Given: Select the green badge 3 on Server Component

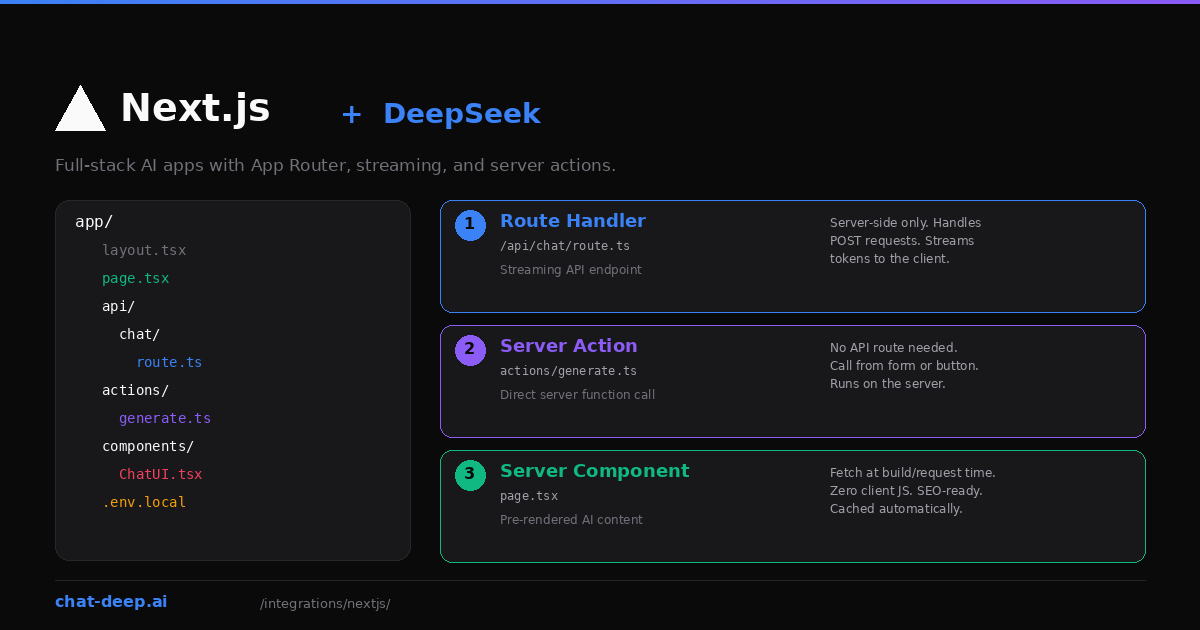Looking at the screenshot, I should 470,475.
